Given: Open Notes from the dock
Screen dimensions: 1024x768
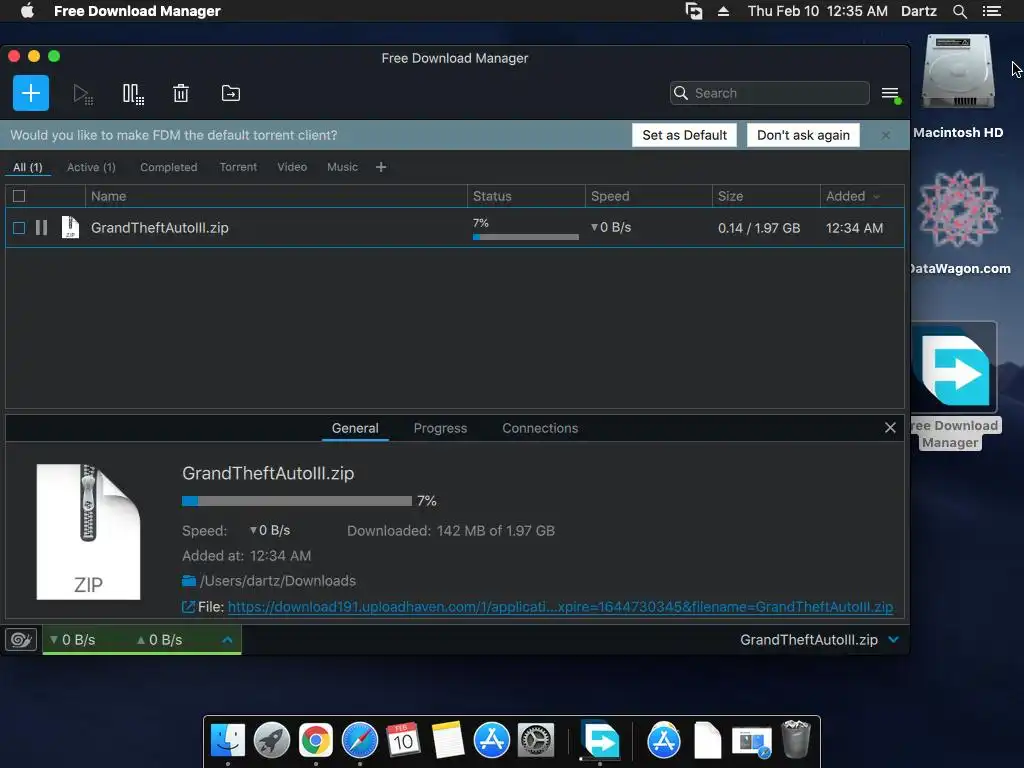Looking at the screenshot, I should point(447,740).
